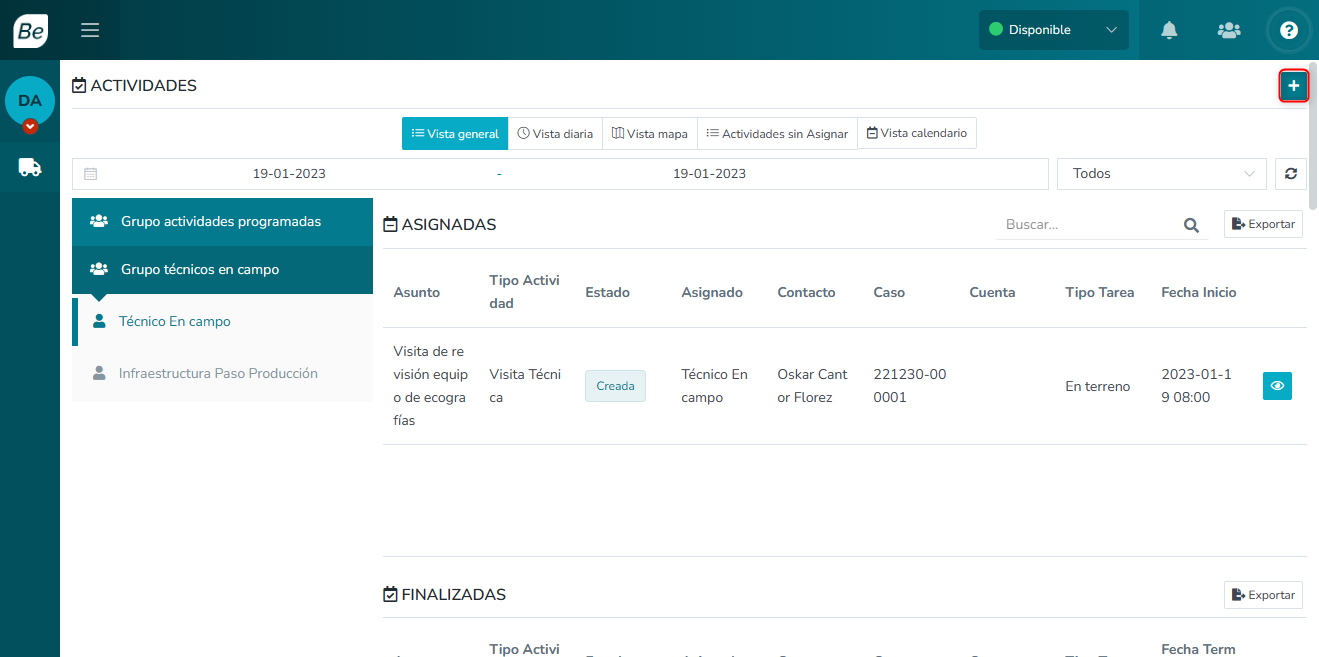
Task: Click the Be logo icon
Action: (x=30, y=30)
